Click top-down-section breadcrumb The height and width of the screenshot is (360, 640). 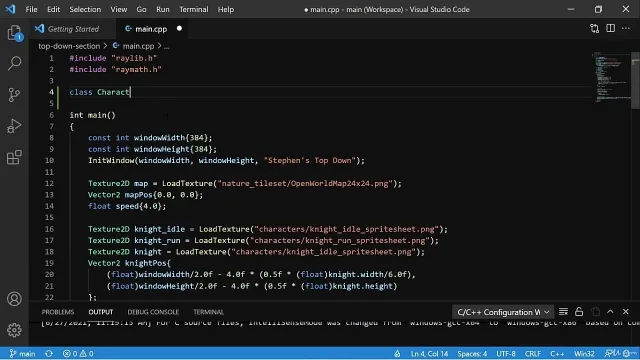[69, 46]
